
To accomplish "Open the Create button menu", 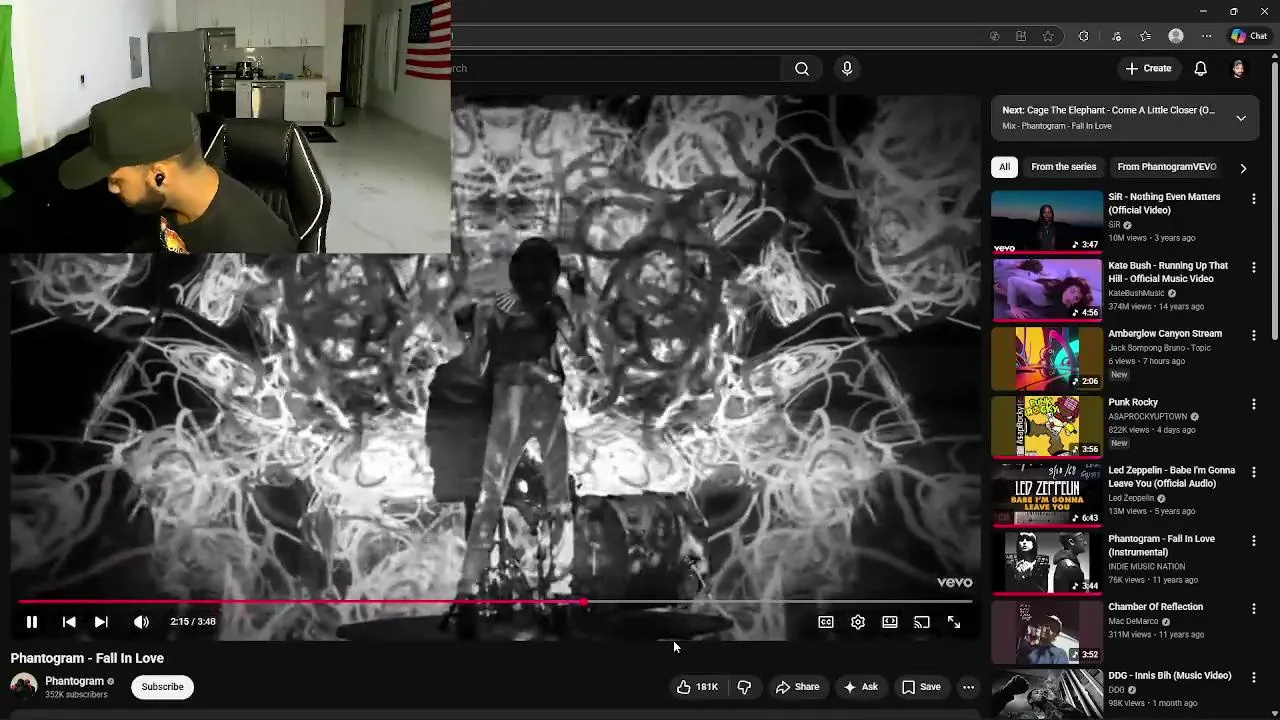I will 1148,68.
